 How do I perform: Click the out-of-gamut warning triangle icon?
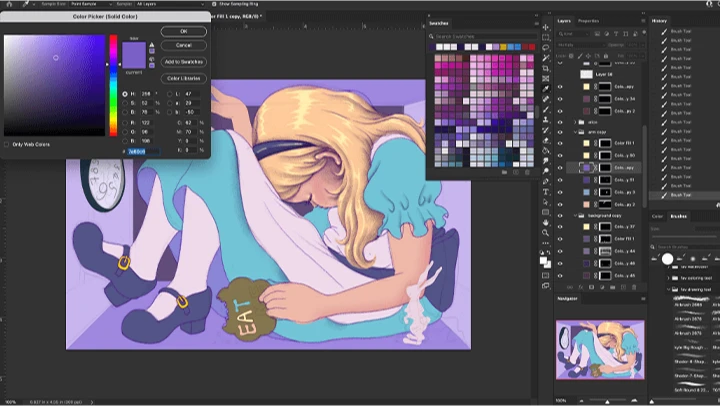click(152, 45)
